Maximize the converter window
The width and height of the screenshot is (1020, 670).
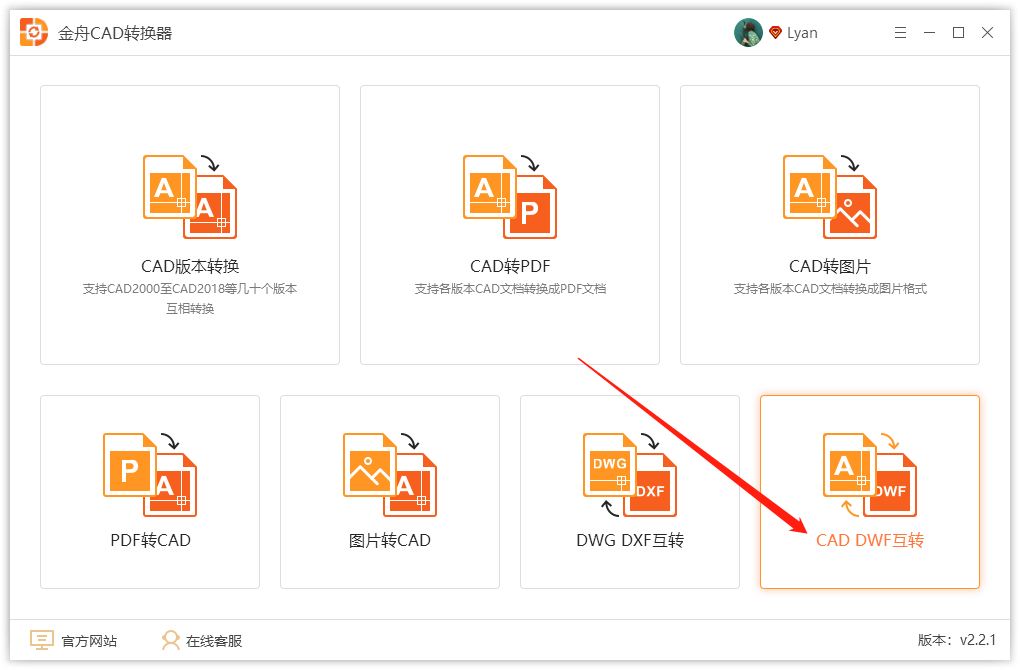(958, 33)
